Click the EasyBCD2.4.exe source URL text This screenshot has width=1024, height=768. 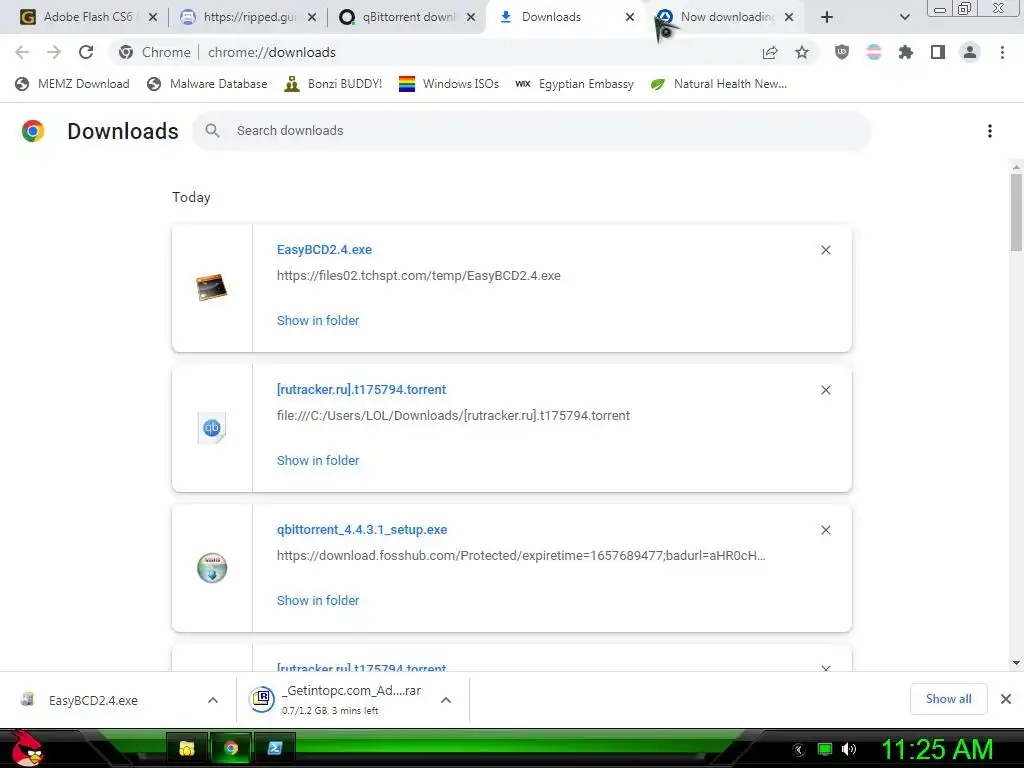(x=419, y=276)
